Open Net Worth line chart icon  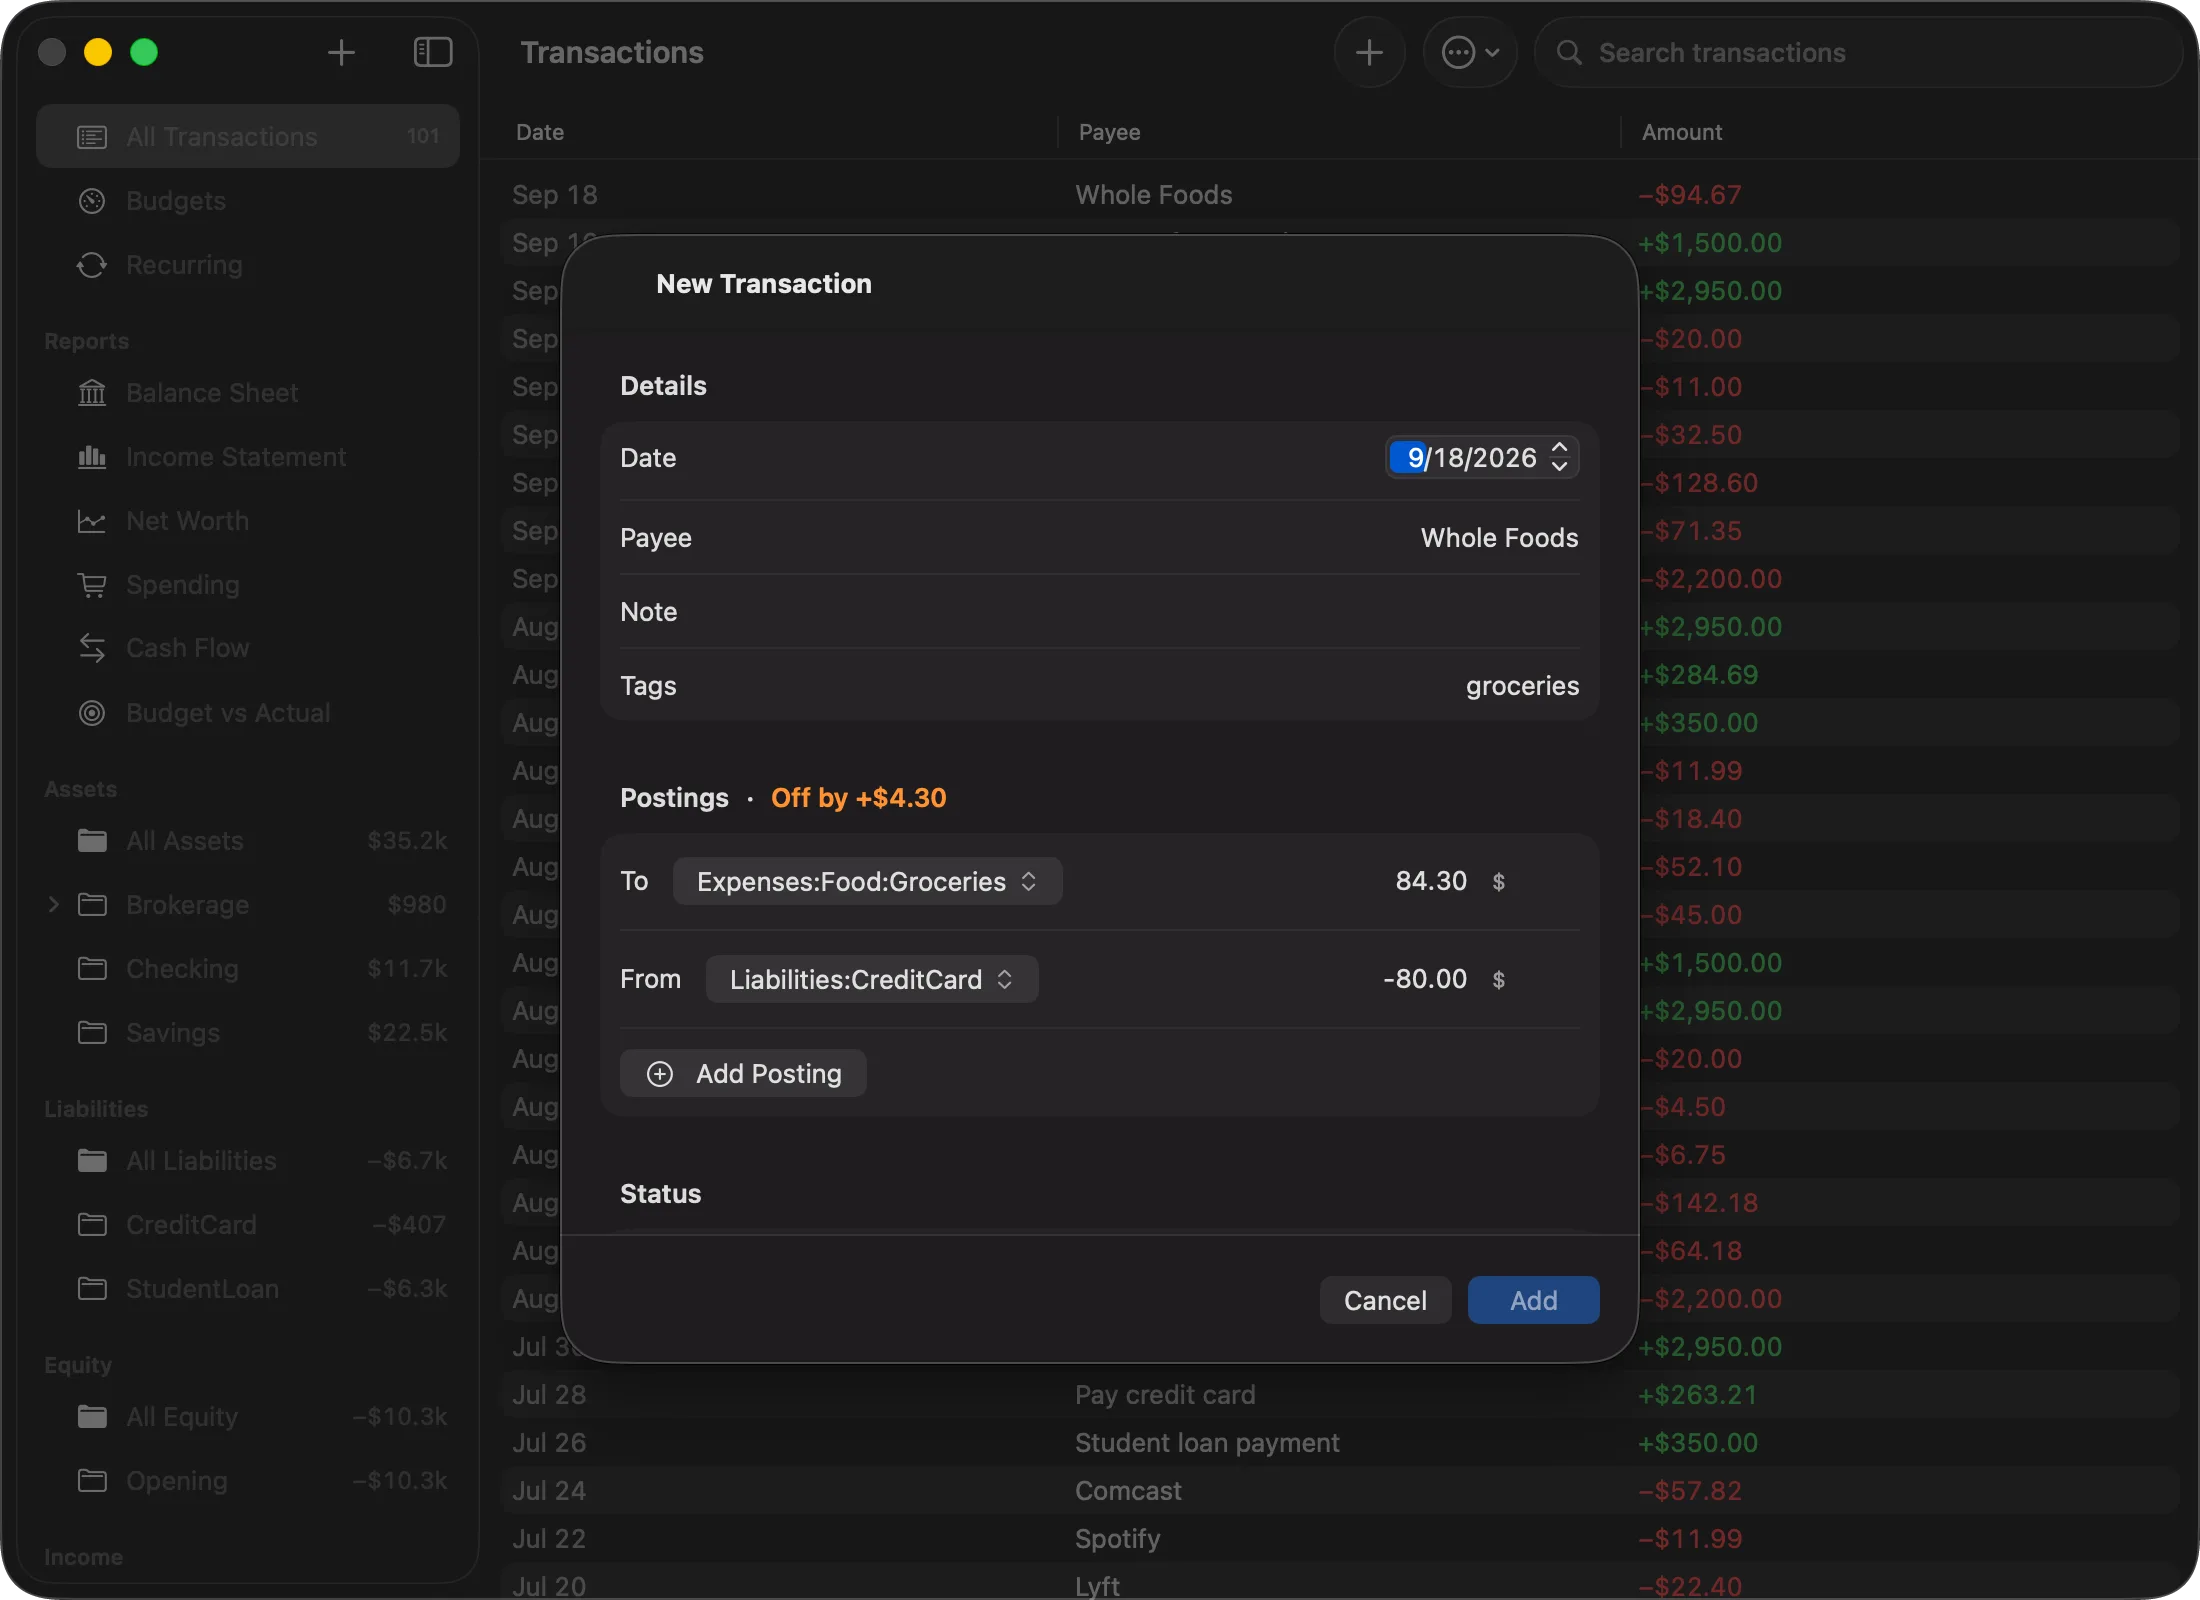tap(92, 521)
